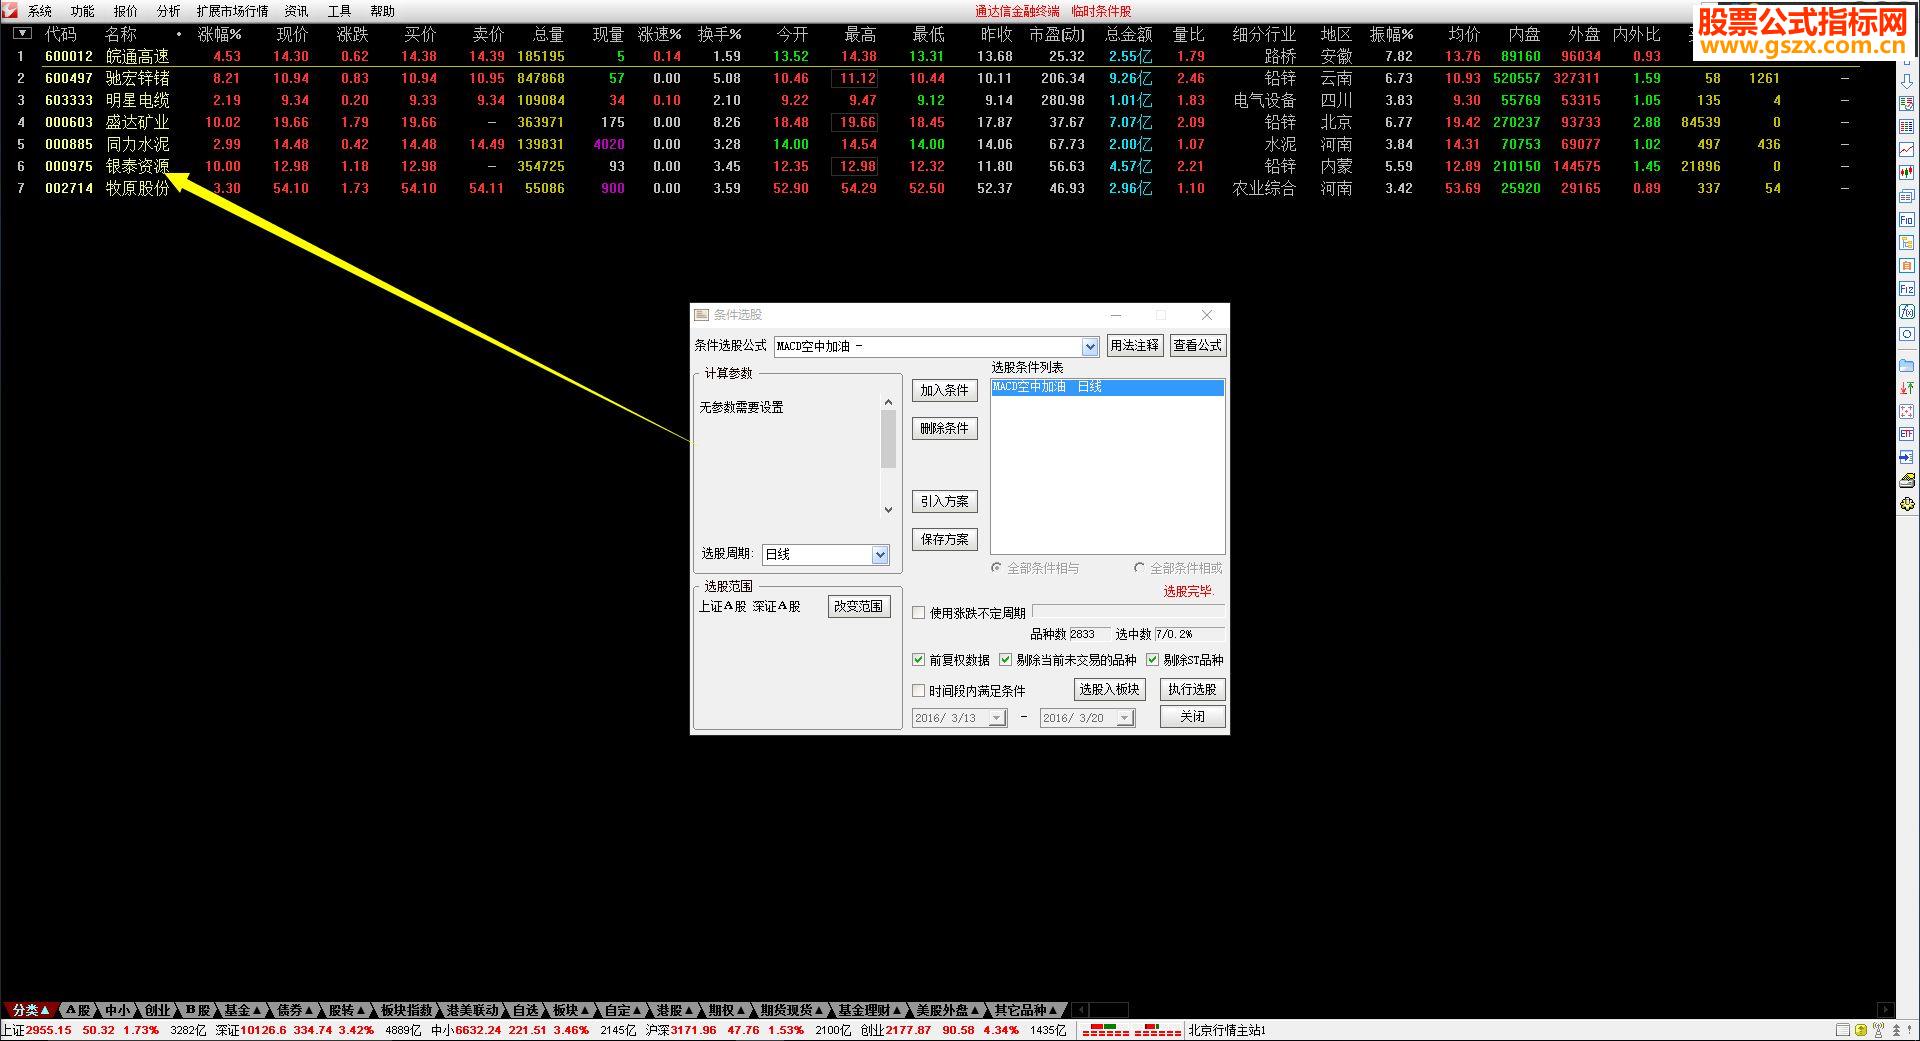Open the top-left ▼ column menu button
This screenshot has width=1920, height=1041.
[22, 33]
